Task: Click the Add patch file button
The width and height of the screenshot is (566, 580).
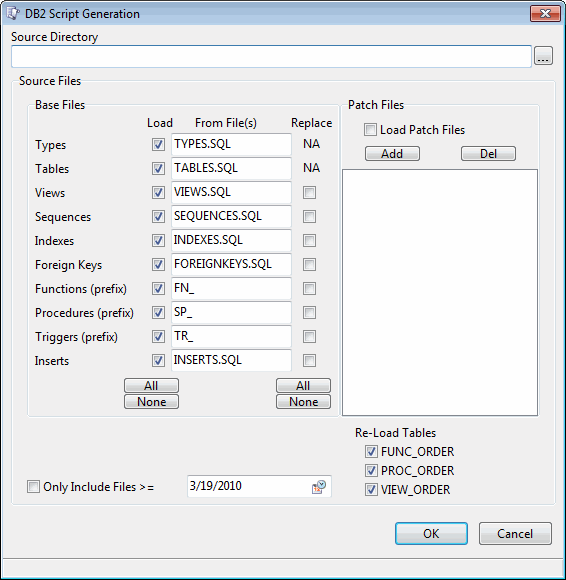Action: [x=392, y=154]
